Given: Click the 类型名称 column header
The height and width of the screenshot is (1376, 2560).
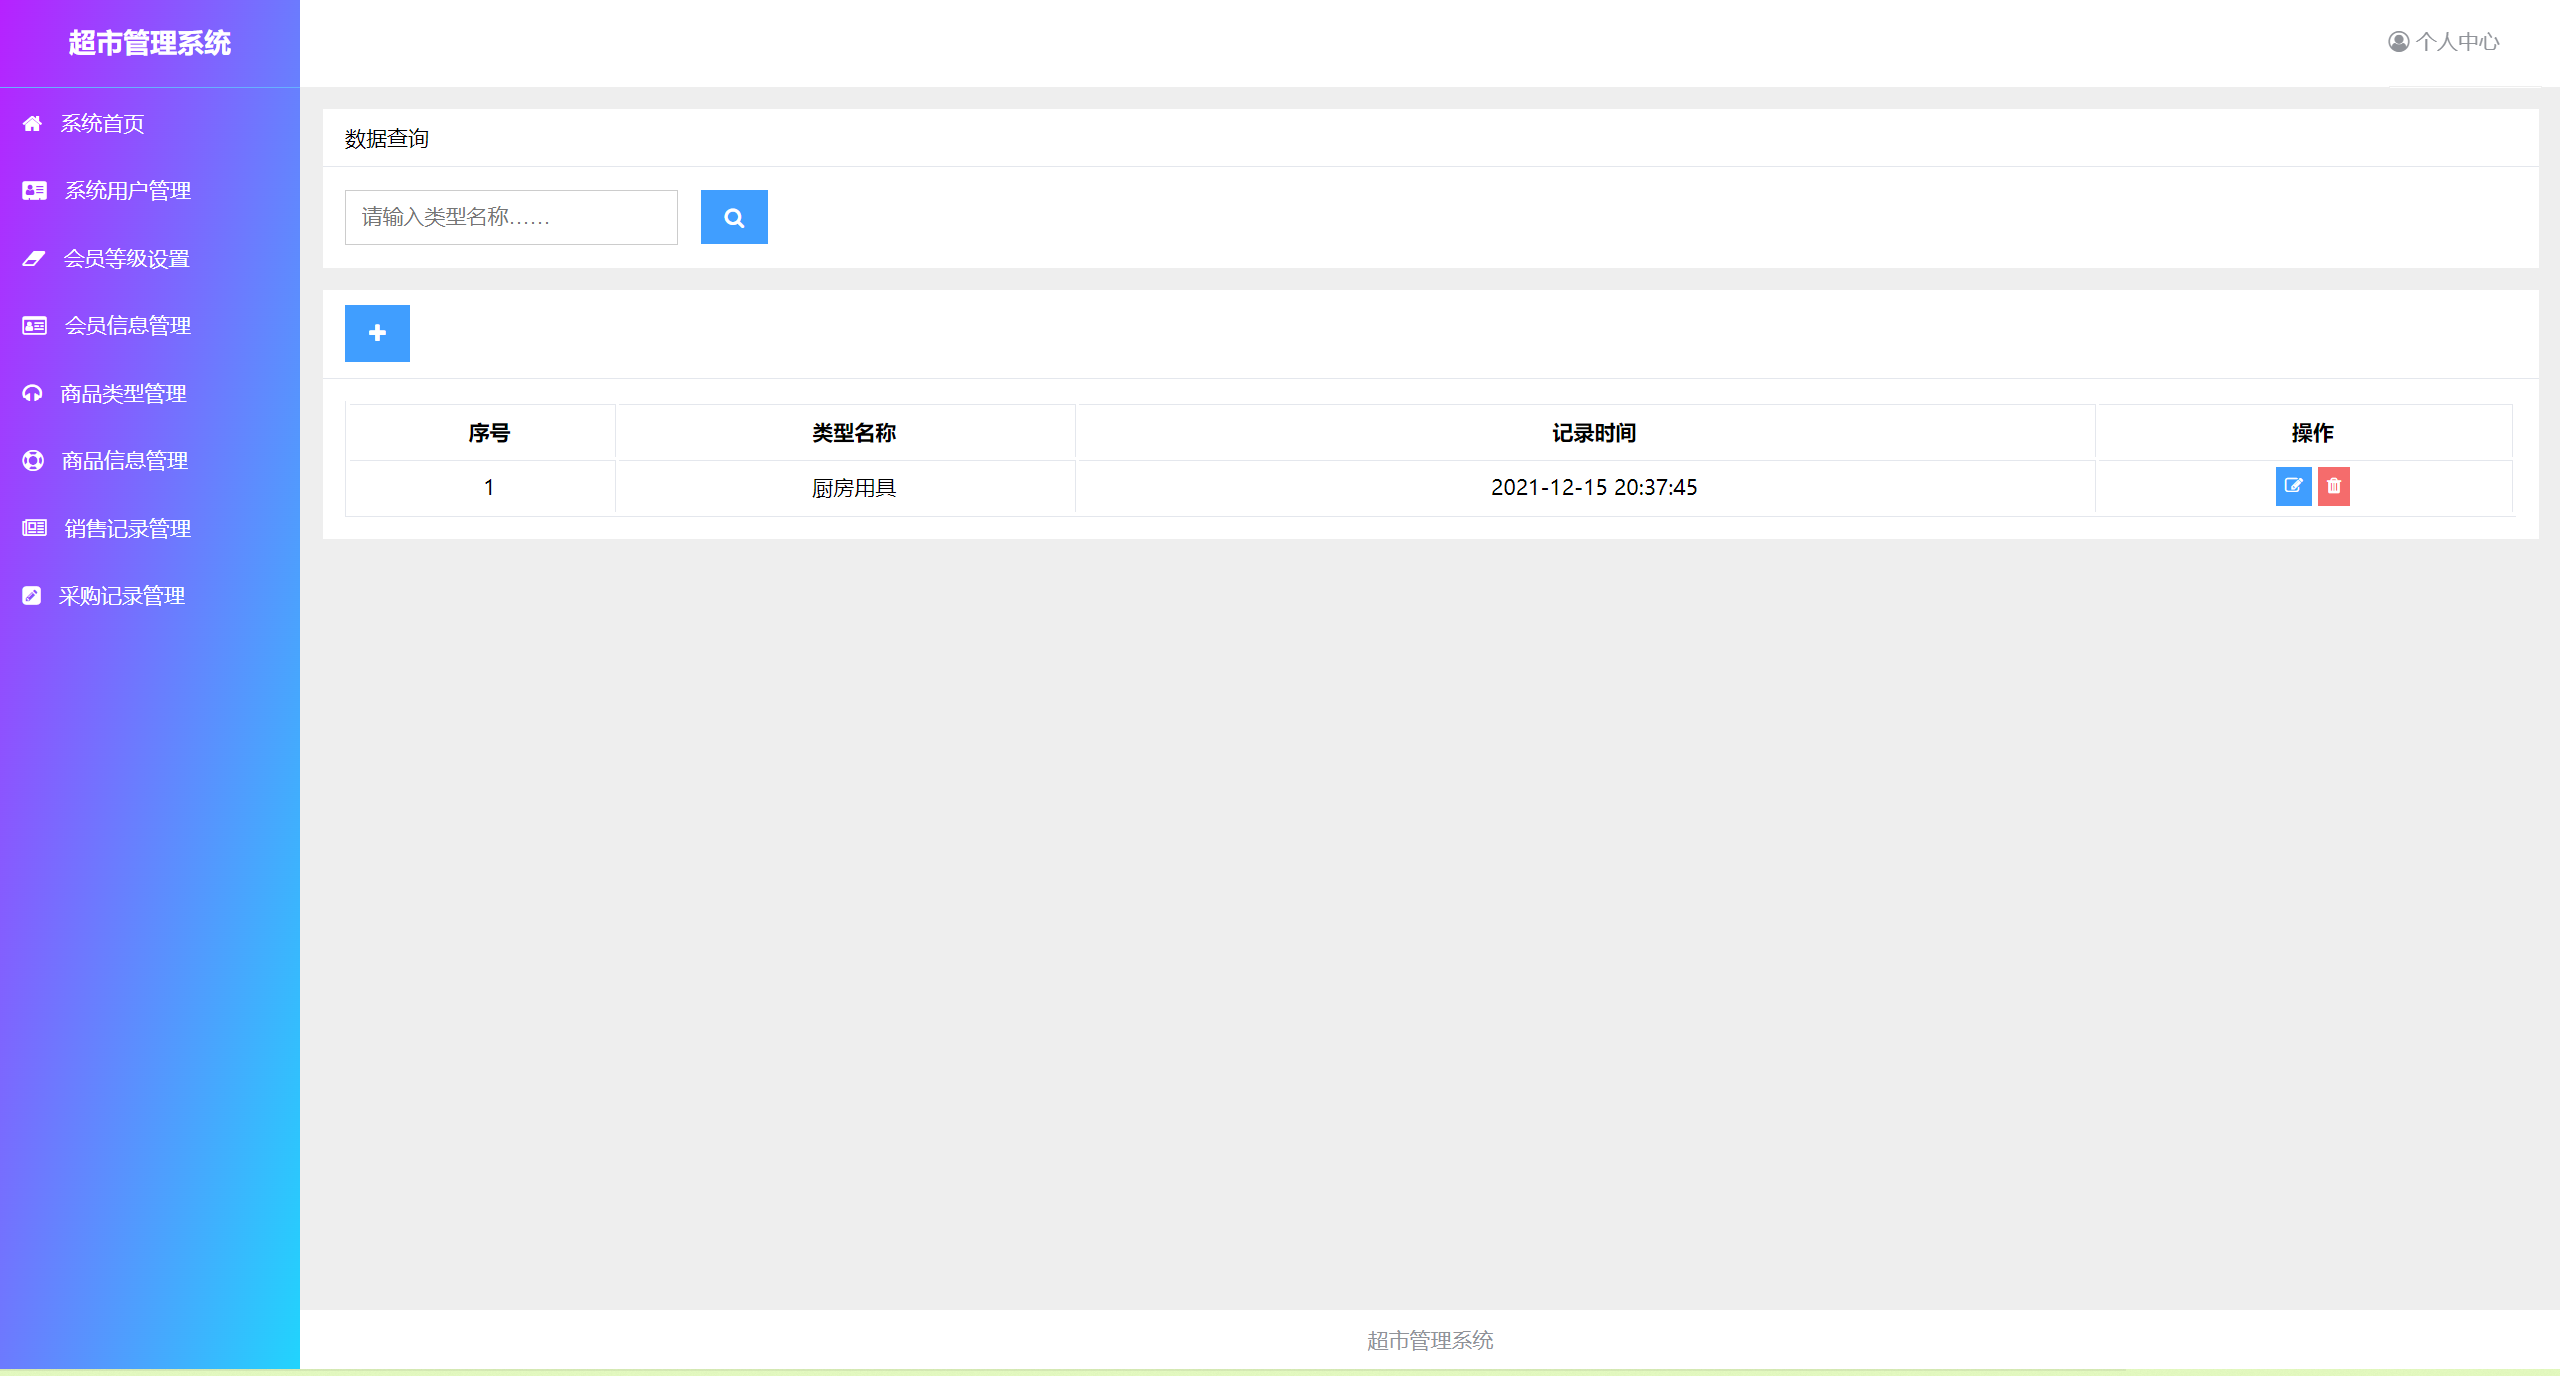Looking at the screenshot, I should 853,433.
